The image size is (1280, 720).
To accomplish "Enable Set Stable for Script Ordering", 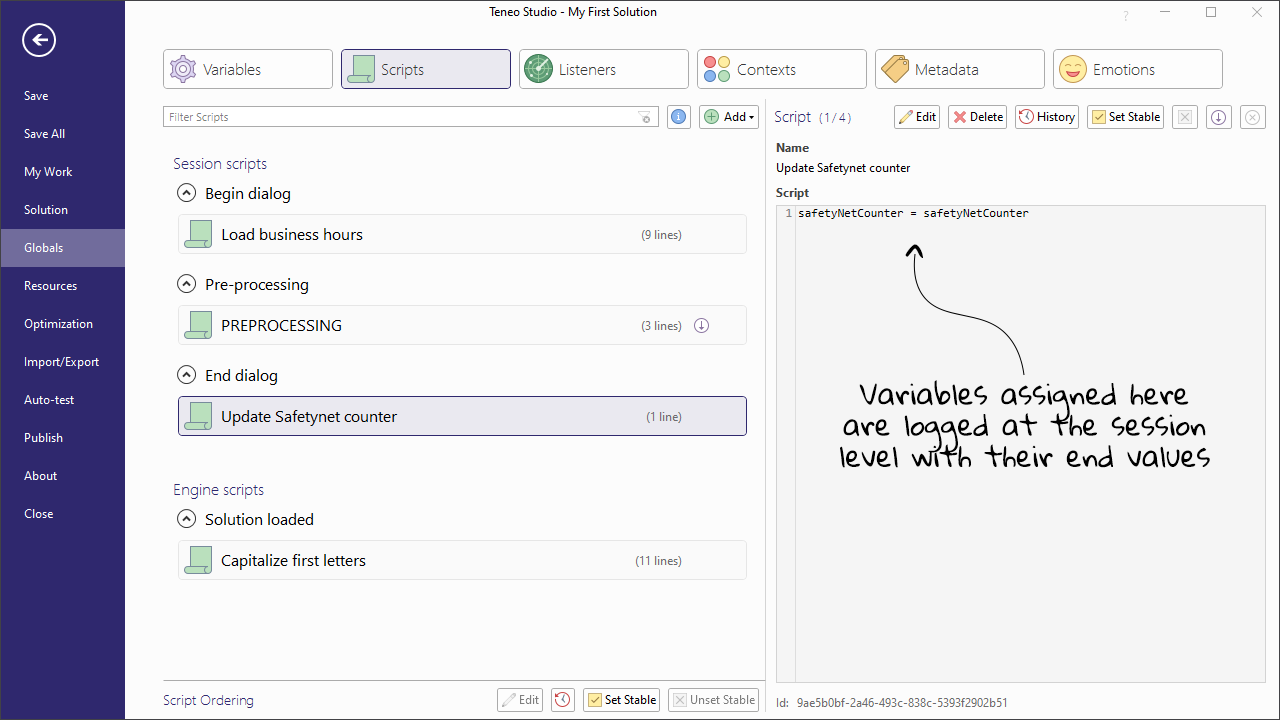I will coord(621,699).
